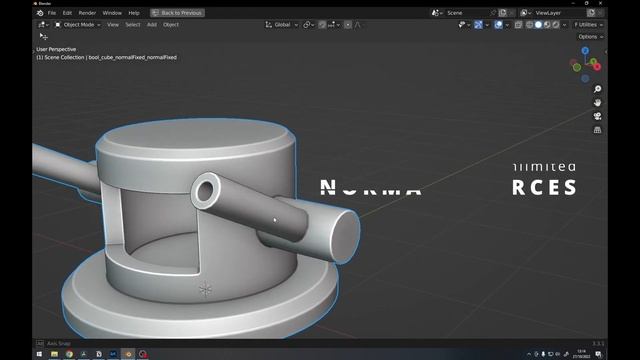Click the taskbar clock
The height and width of the screenshot is (360, 640).
point(582,354)
